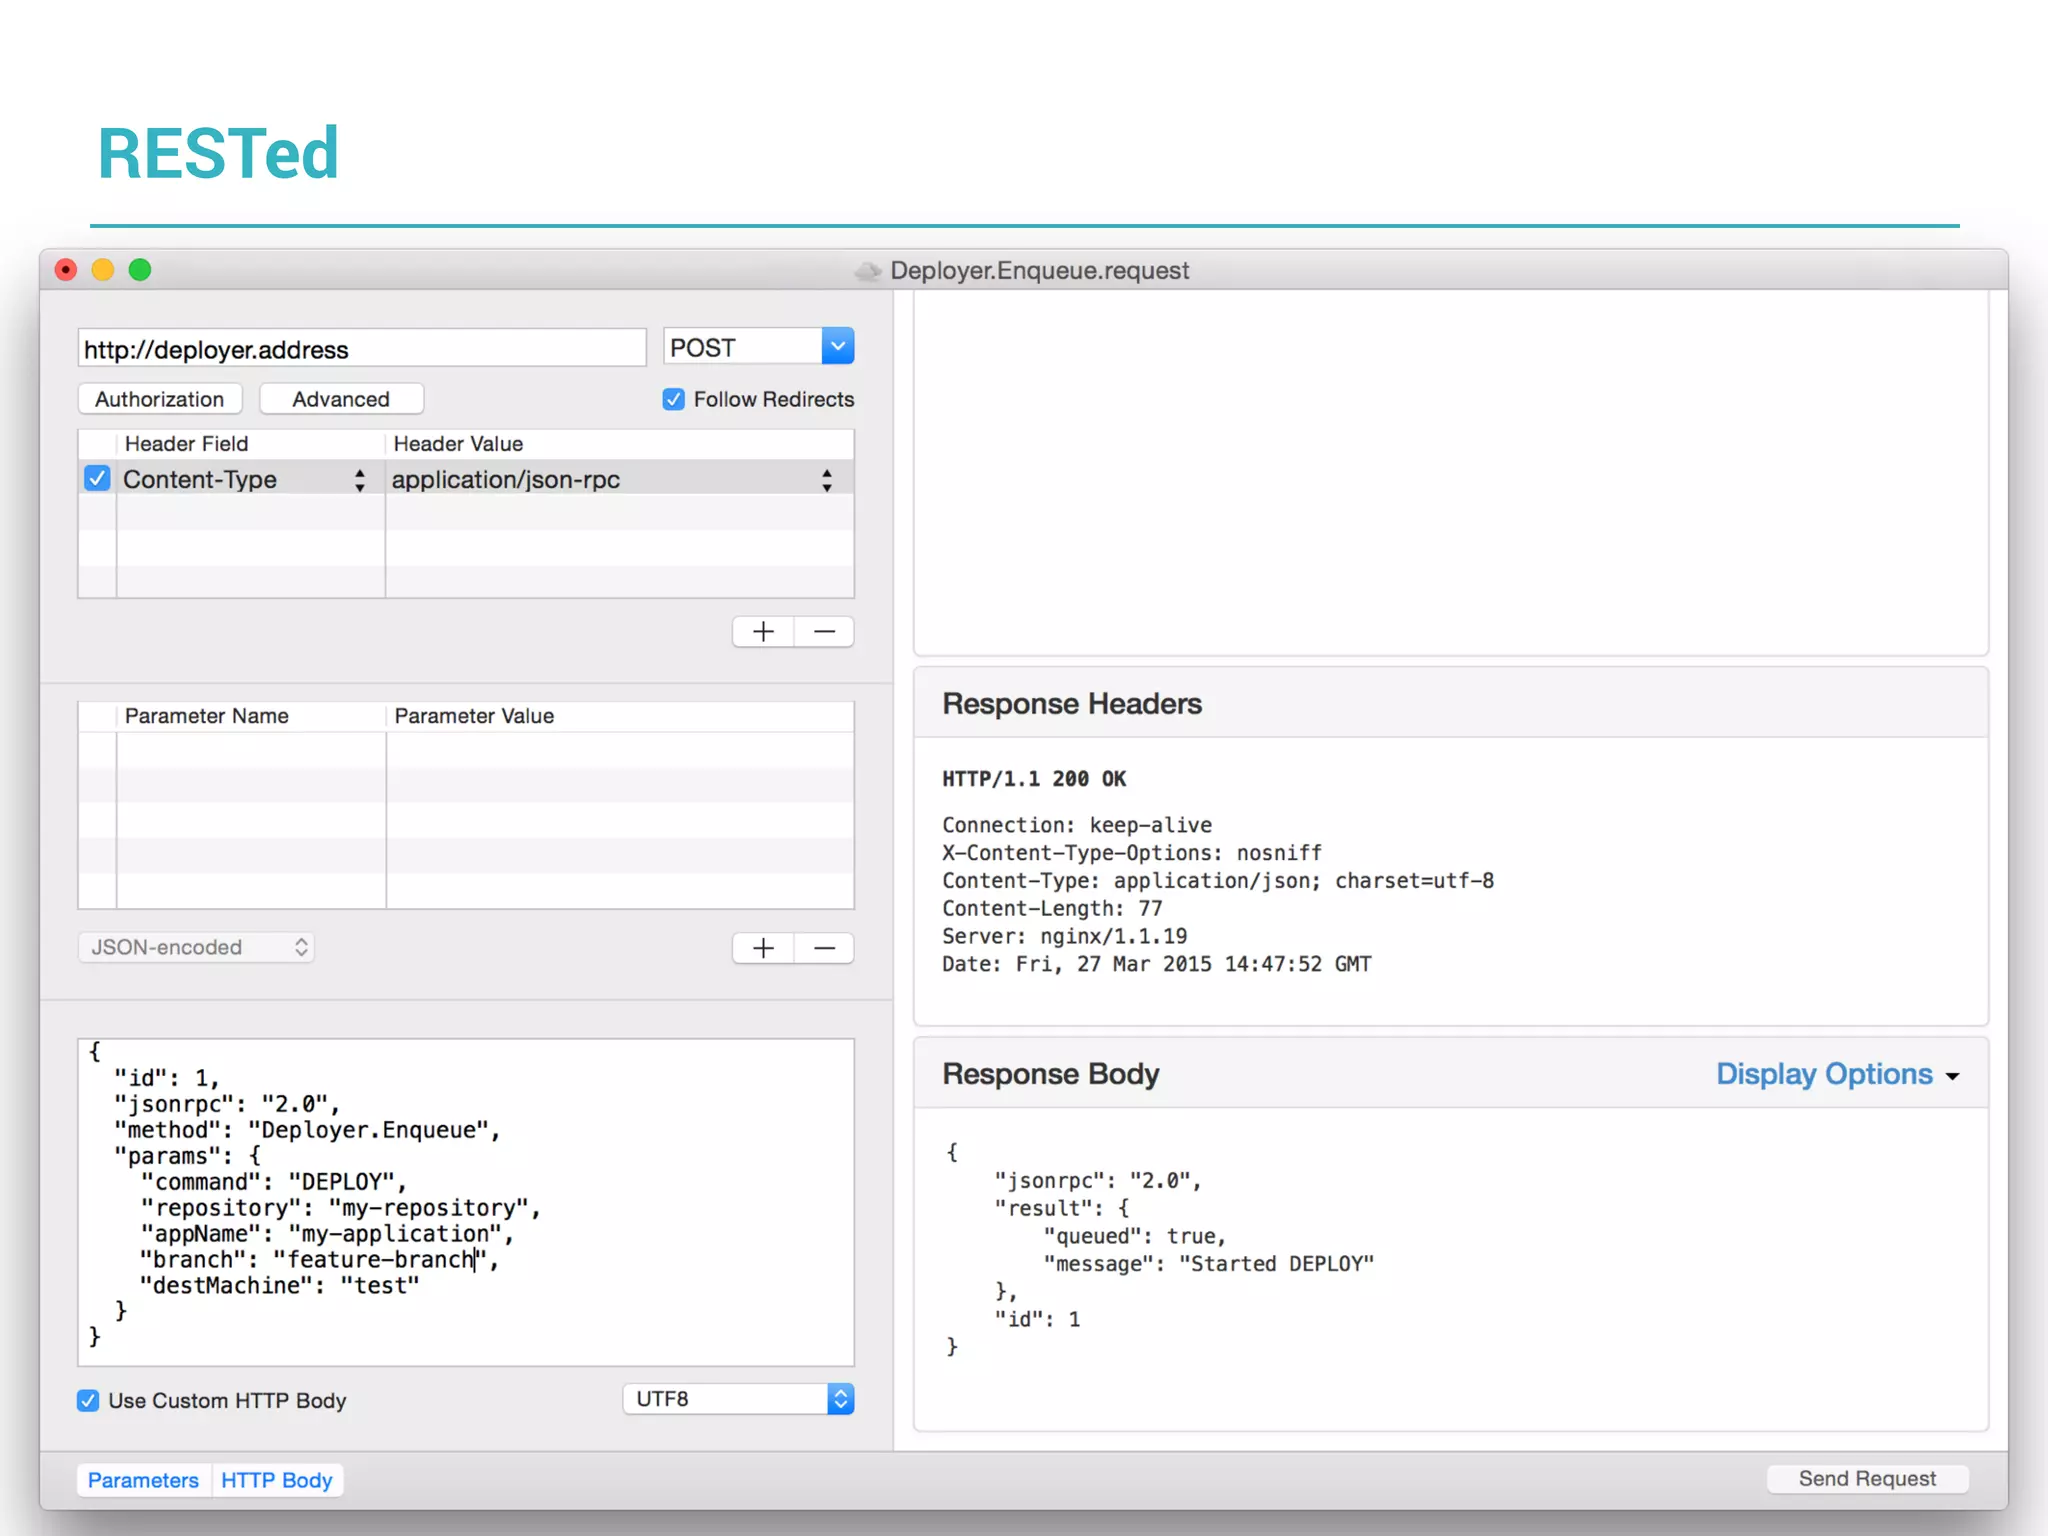The image size is (2048, 1536).
Task: Remove the selected parameter row
Action: pyautogui.click(x=824, y=948)
